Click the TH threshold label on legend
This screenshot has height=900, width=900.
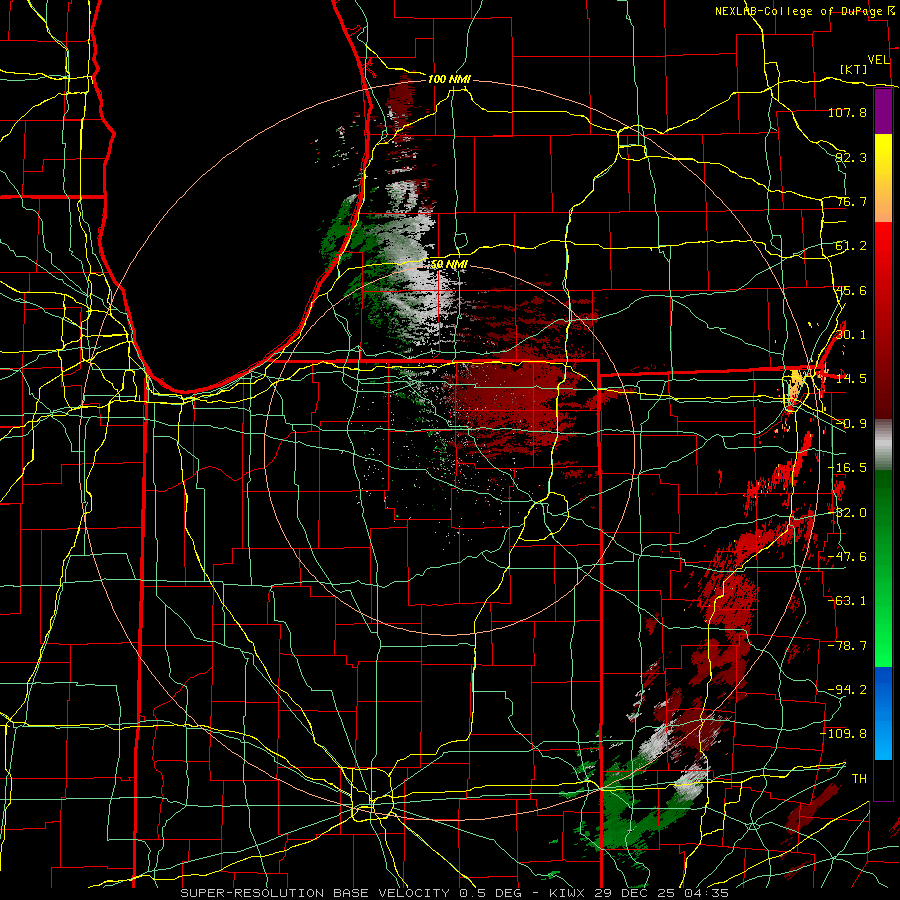tap(859, 779)
